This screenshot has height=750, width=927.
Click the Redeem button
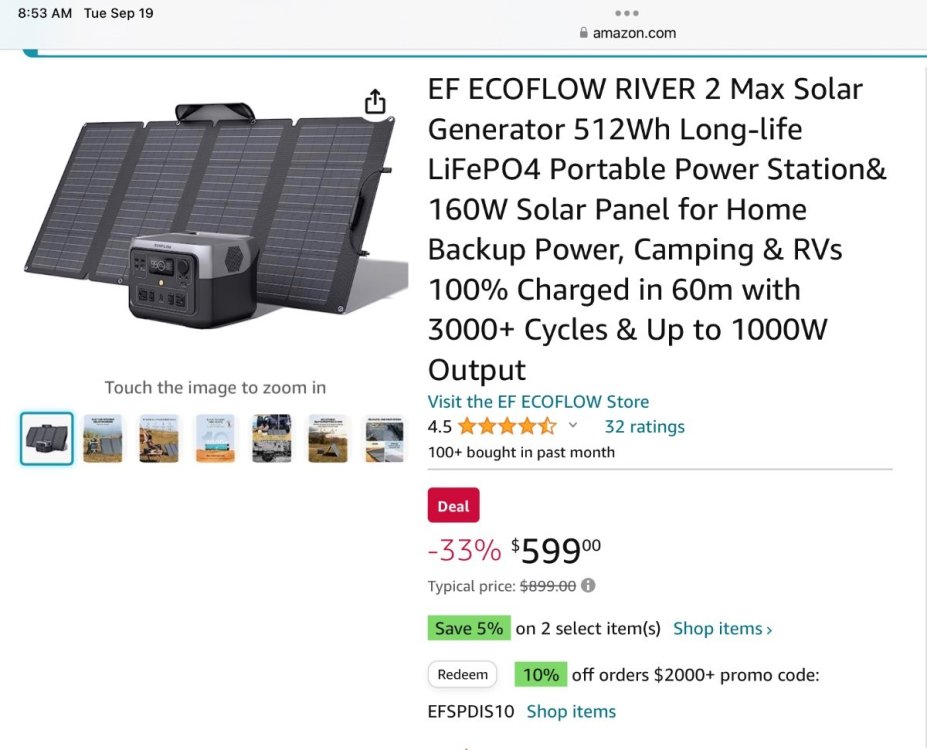point(463,675)
